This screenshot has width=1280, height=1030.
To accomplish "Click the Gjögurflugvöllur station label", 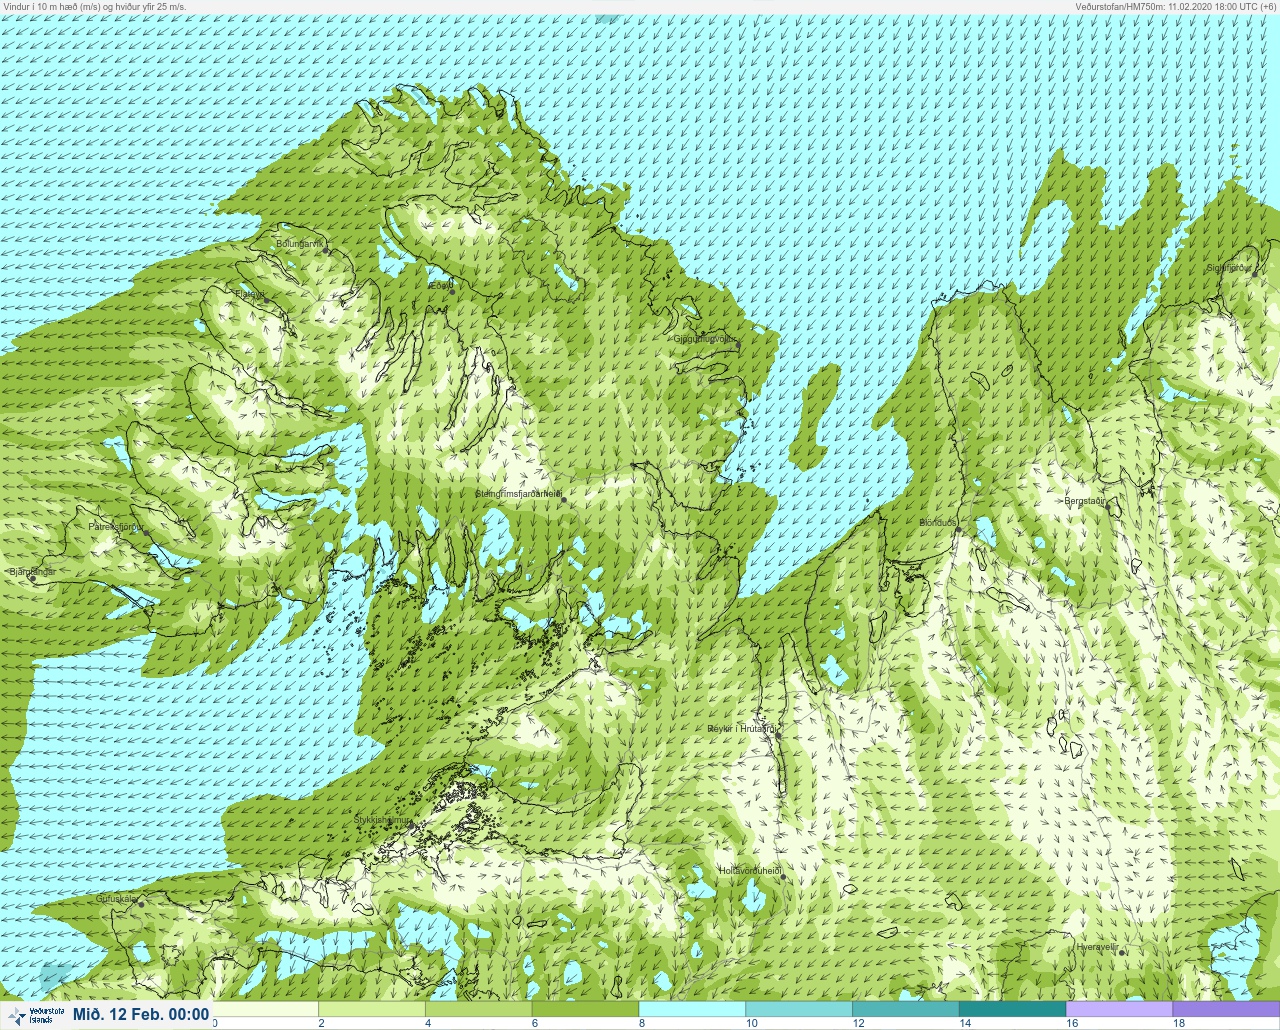I will click(x=705, y=339).
